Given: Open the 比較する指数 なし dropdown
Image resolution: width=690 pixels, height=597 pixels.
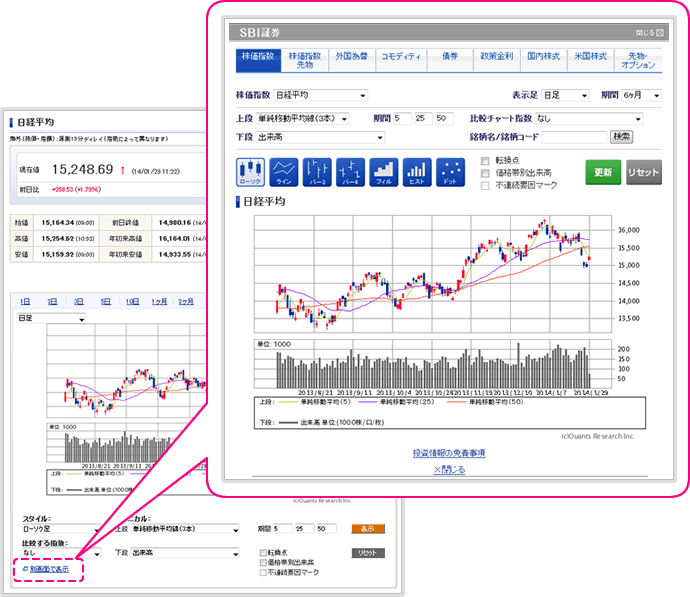Looking at the screenshot, I should (x=61, y=553).
